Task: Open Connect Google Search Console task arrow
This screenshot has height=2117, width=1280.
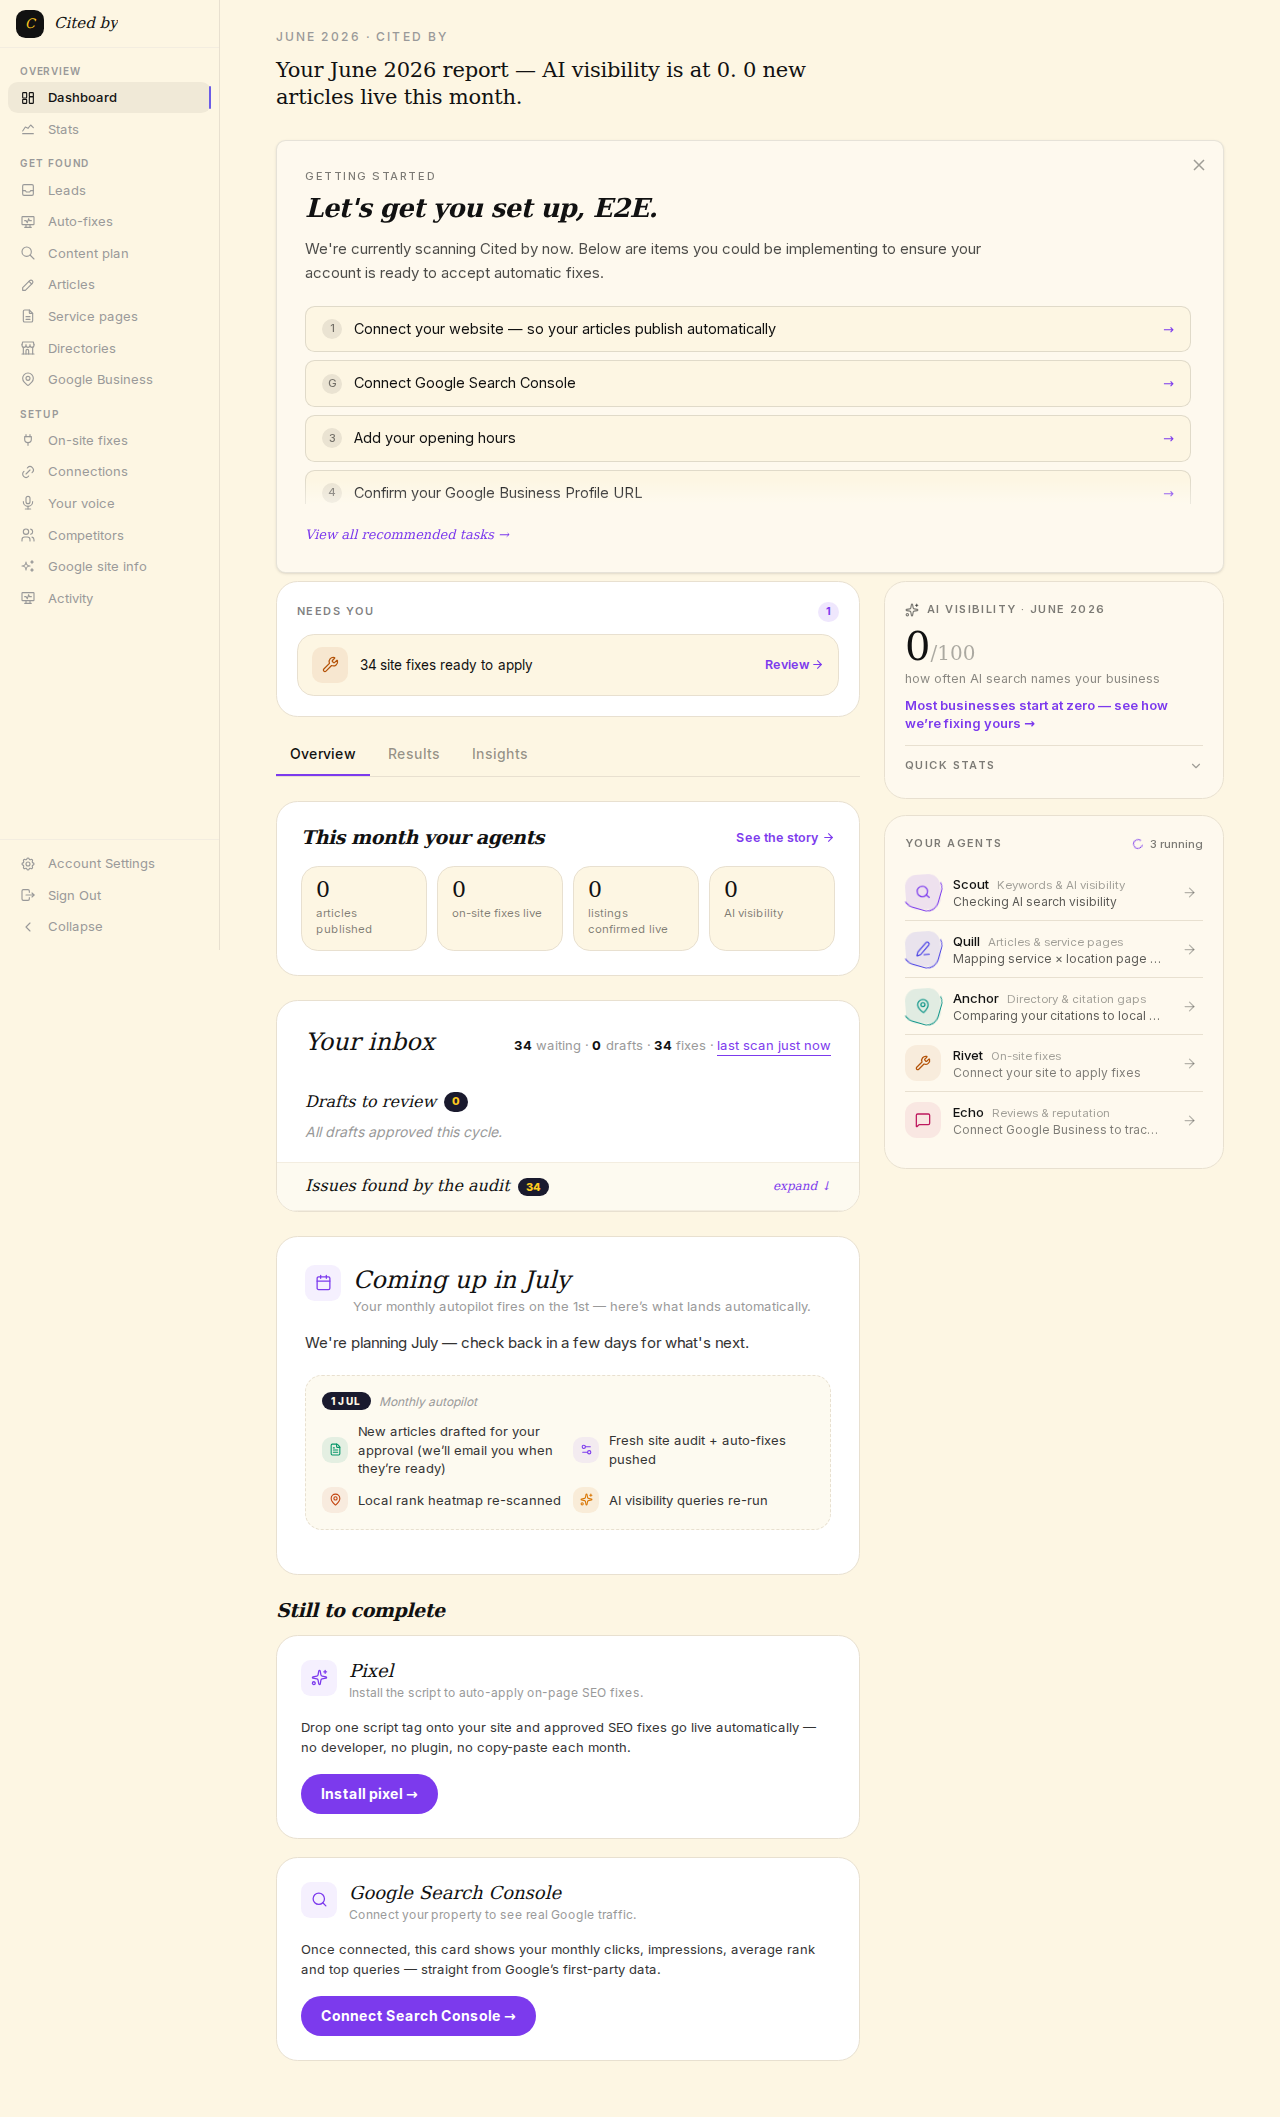Action: [1168, 384]
